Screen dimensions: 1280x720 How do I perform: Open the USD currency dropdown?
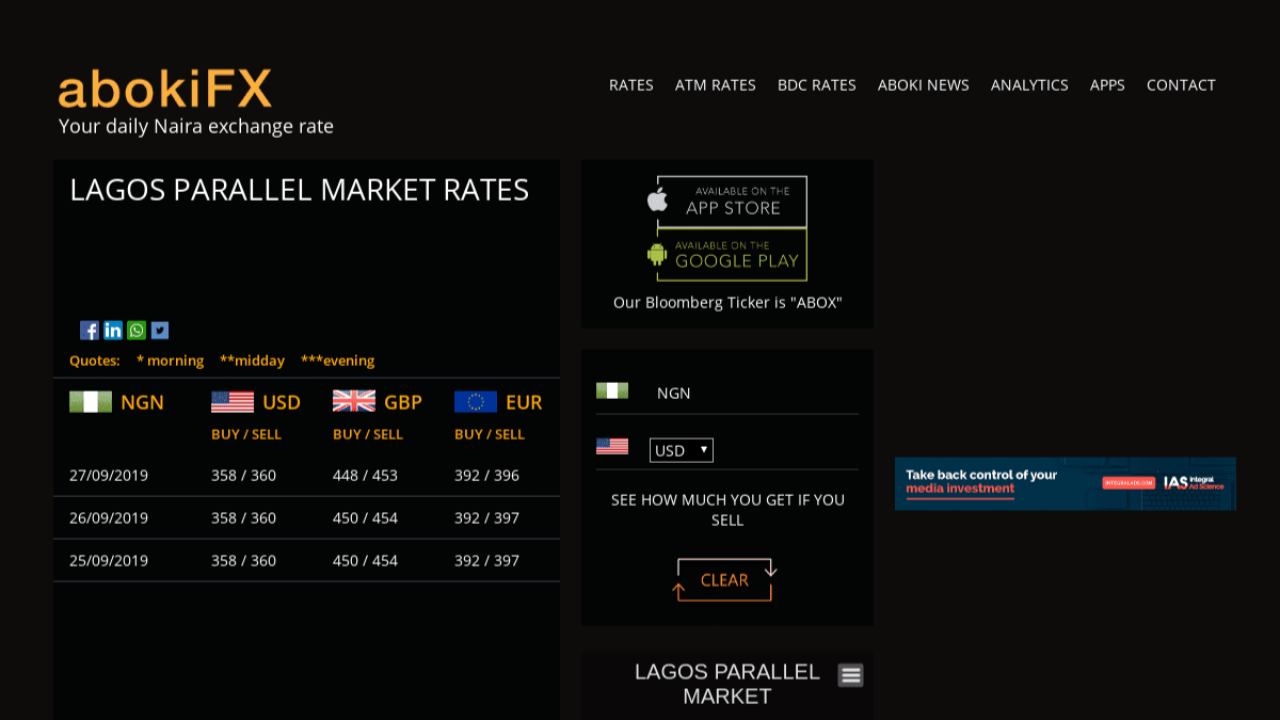click(x=681, y=450)
